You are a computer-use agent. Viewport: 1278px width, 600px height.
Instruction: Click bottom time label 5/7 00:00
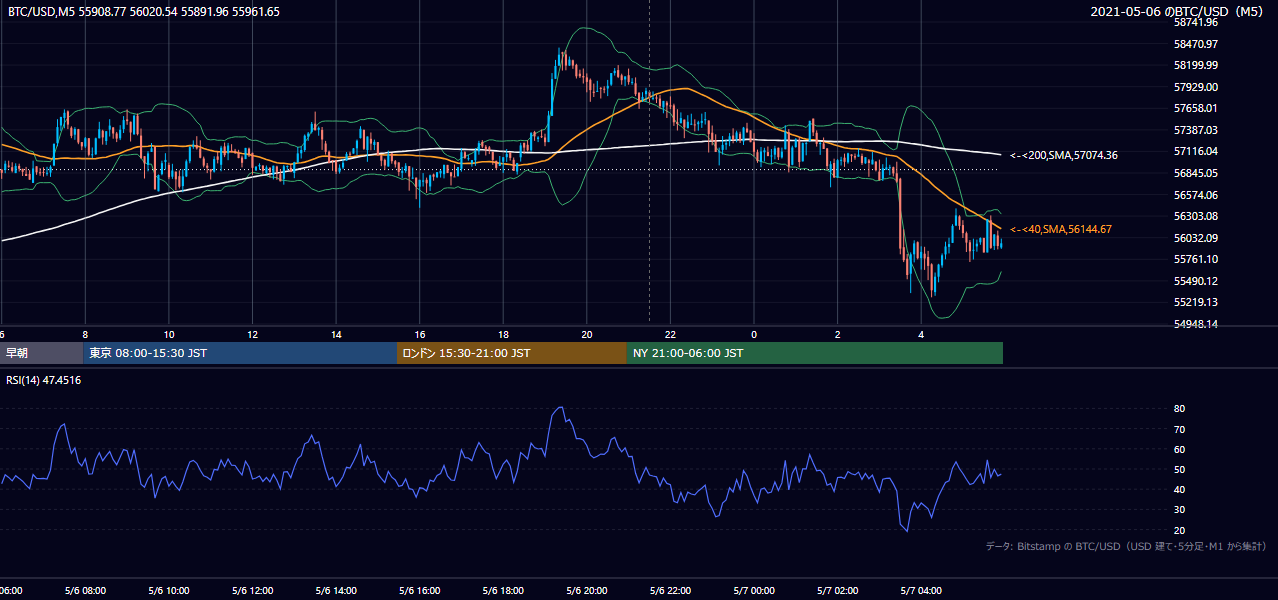pyautogui.click(x=754, y=591)
